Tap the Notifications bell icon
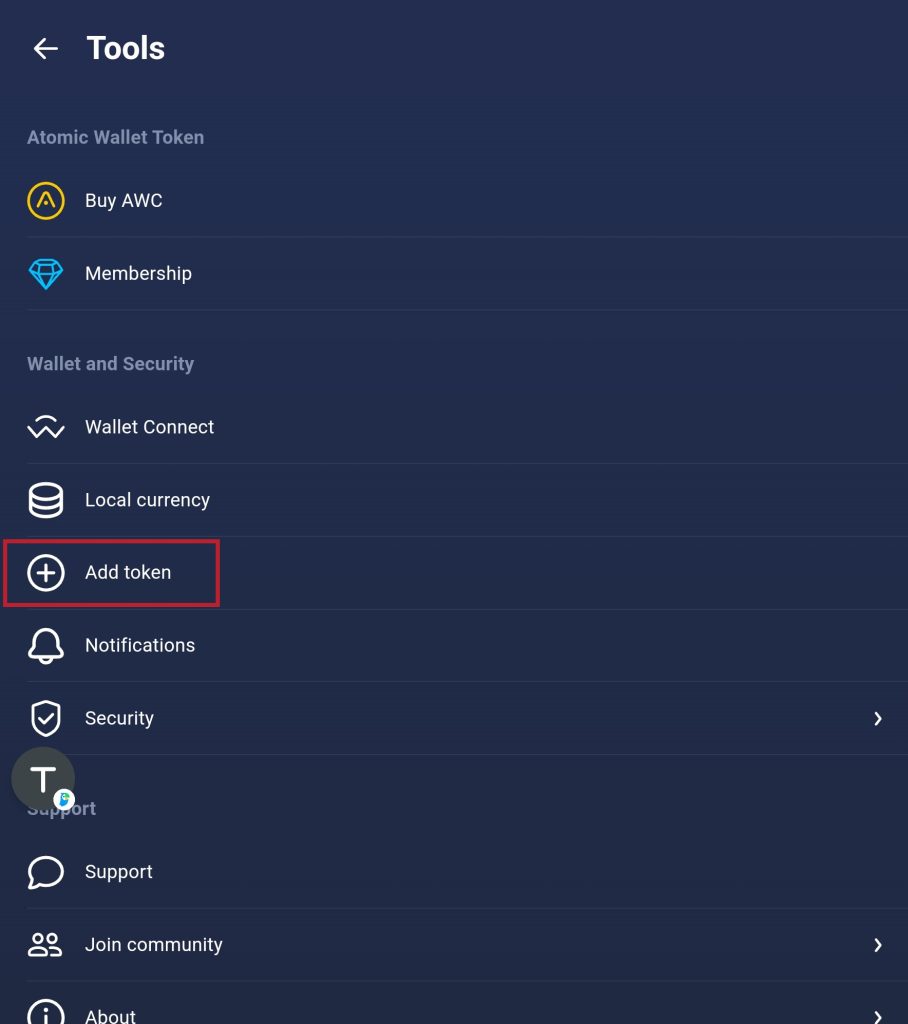 [x=46, y=646]
